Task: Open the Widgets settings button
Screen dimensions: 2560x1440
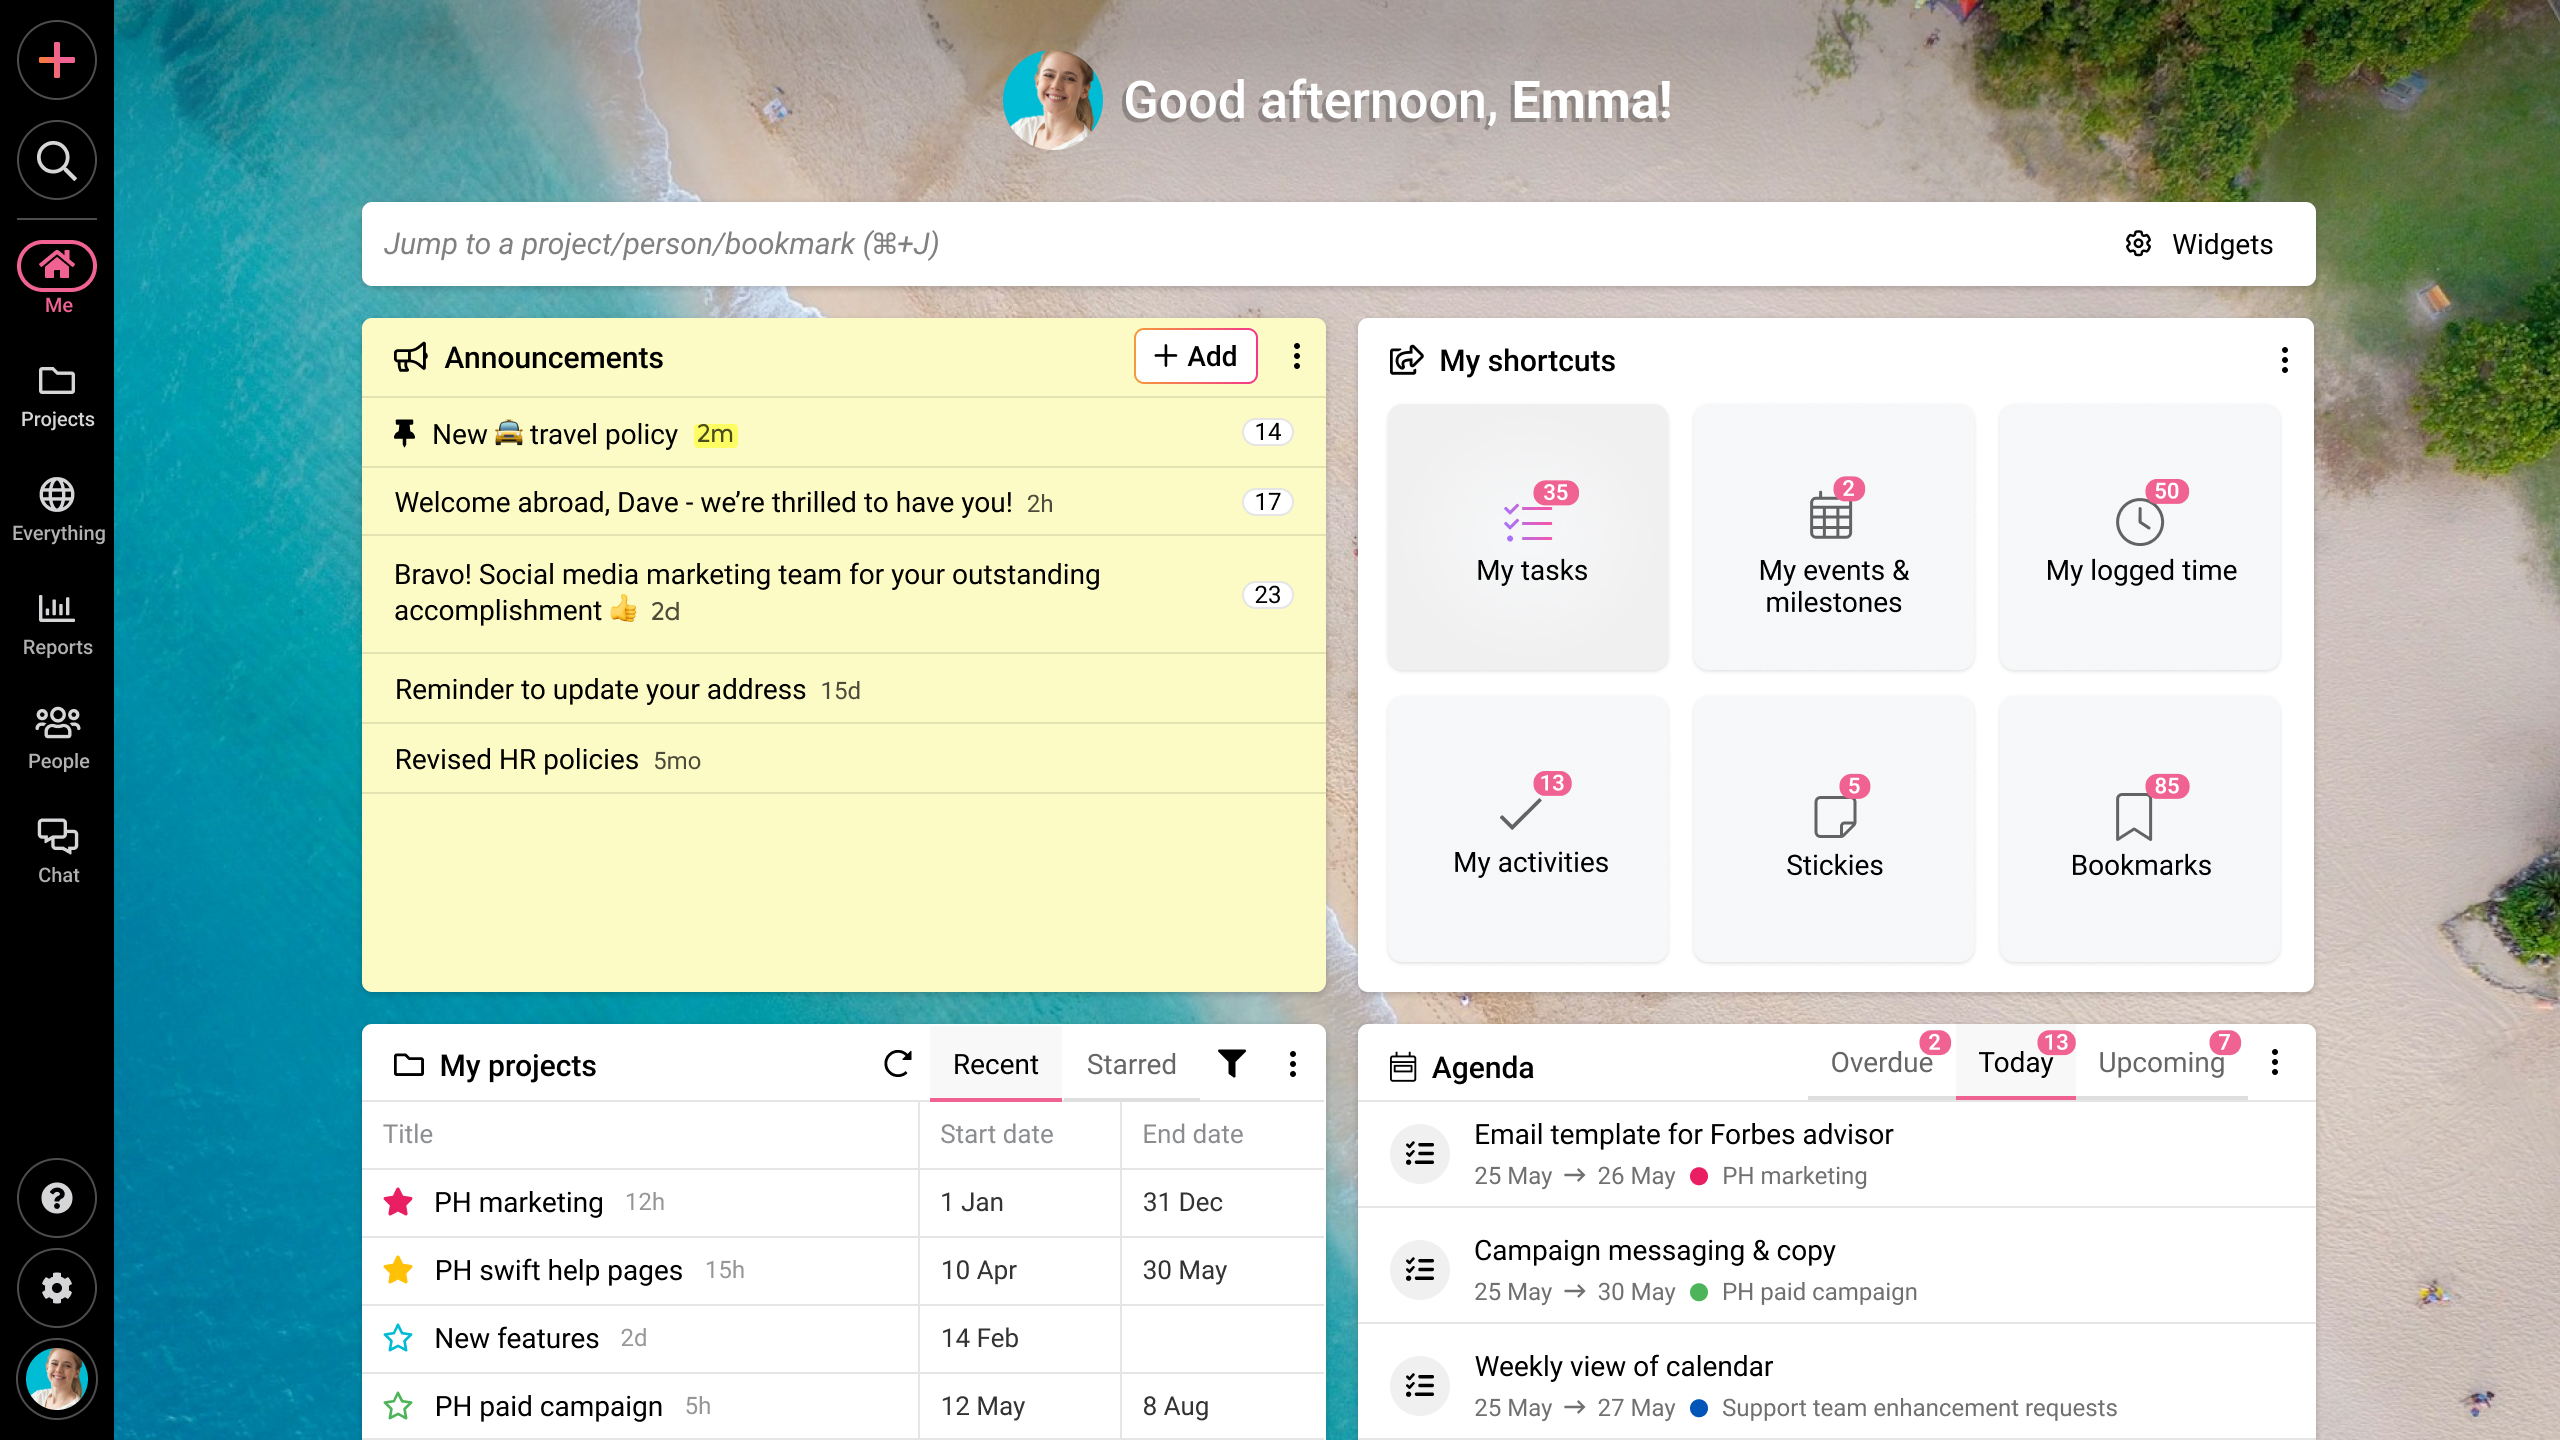Action: pos(2200,244)
